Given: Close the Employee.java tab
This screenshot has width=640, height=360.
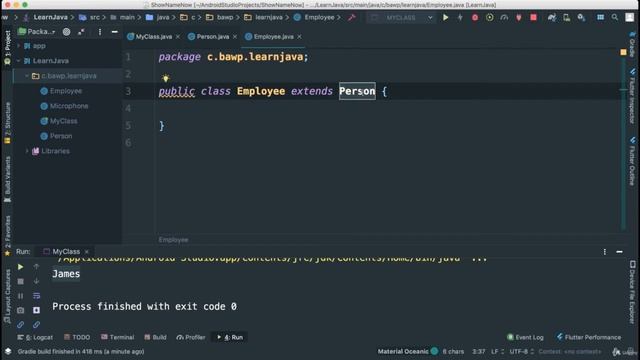Looking at the screenshot, I should (299, 37).
